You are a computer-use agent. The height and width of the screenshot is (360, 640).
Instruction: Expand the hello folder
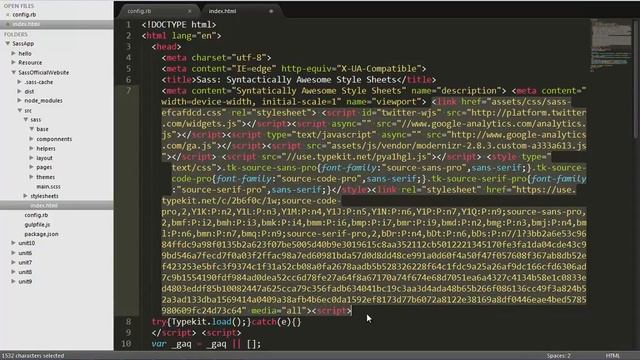point(13,53)
